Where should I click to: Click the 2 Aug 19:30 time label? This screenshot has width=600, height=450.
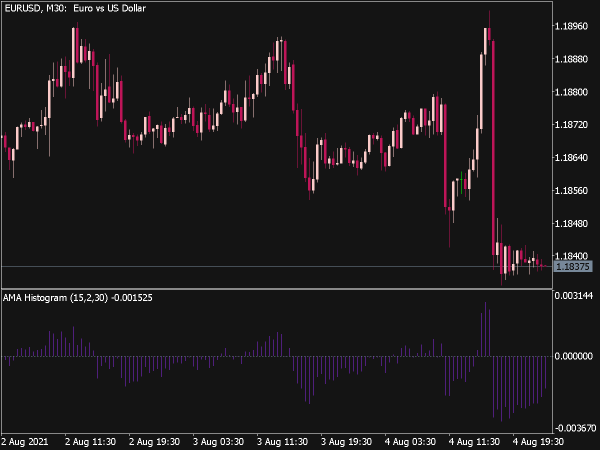(154, 442)
